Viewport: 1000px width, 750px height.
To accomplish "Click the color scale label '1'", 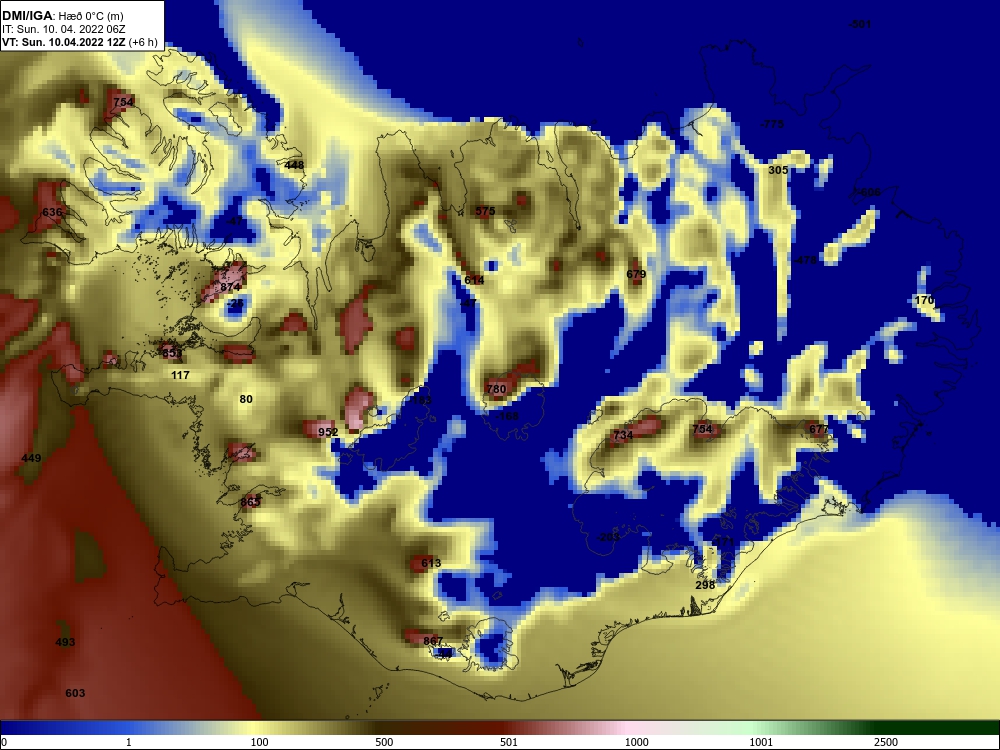I will 129,742.
